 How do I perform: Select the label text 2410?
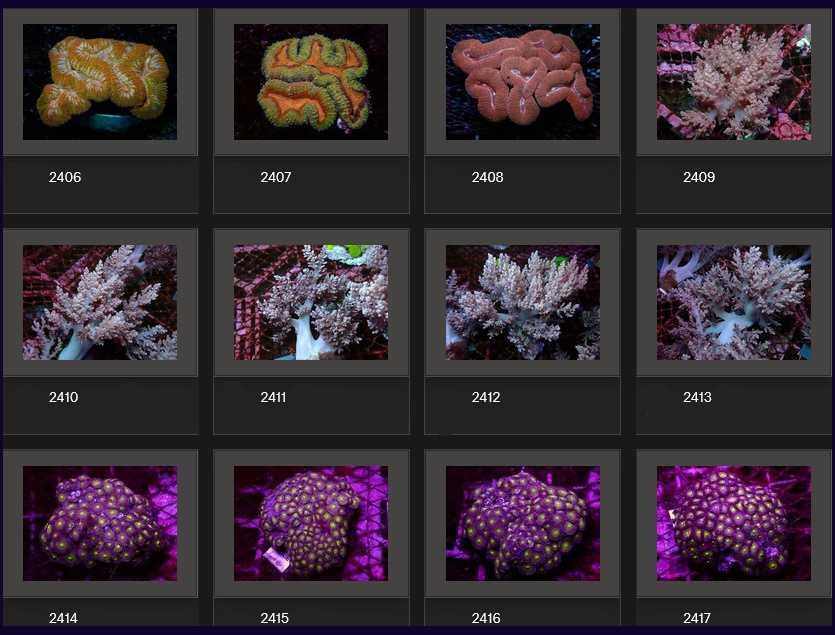point(63,397)
